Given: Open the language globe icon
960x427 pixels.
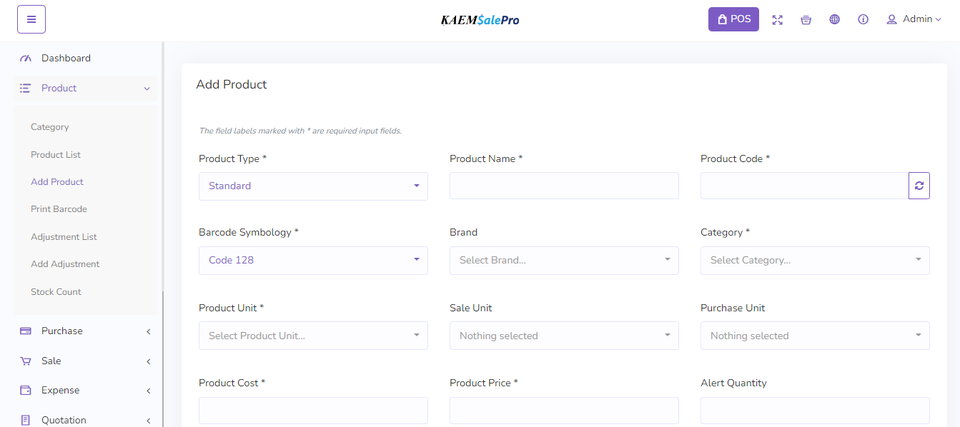Looking at the screenshot, I should (x=834, y=20).
